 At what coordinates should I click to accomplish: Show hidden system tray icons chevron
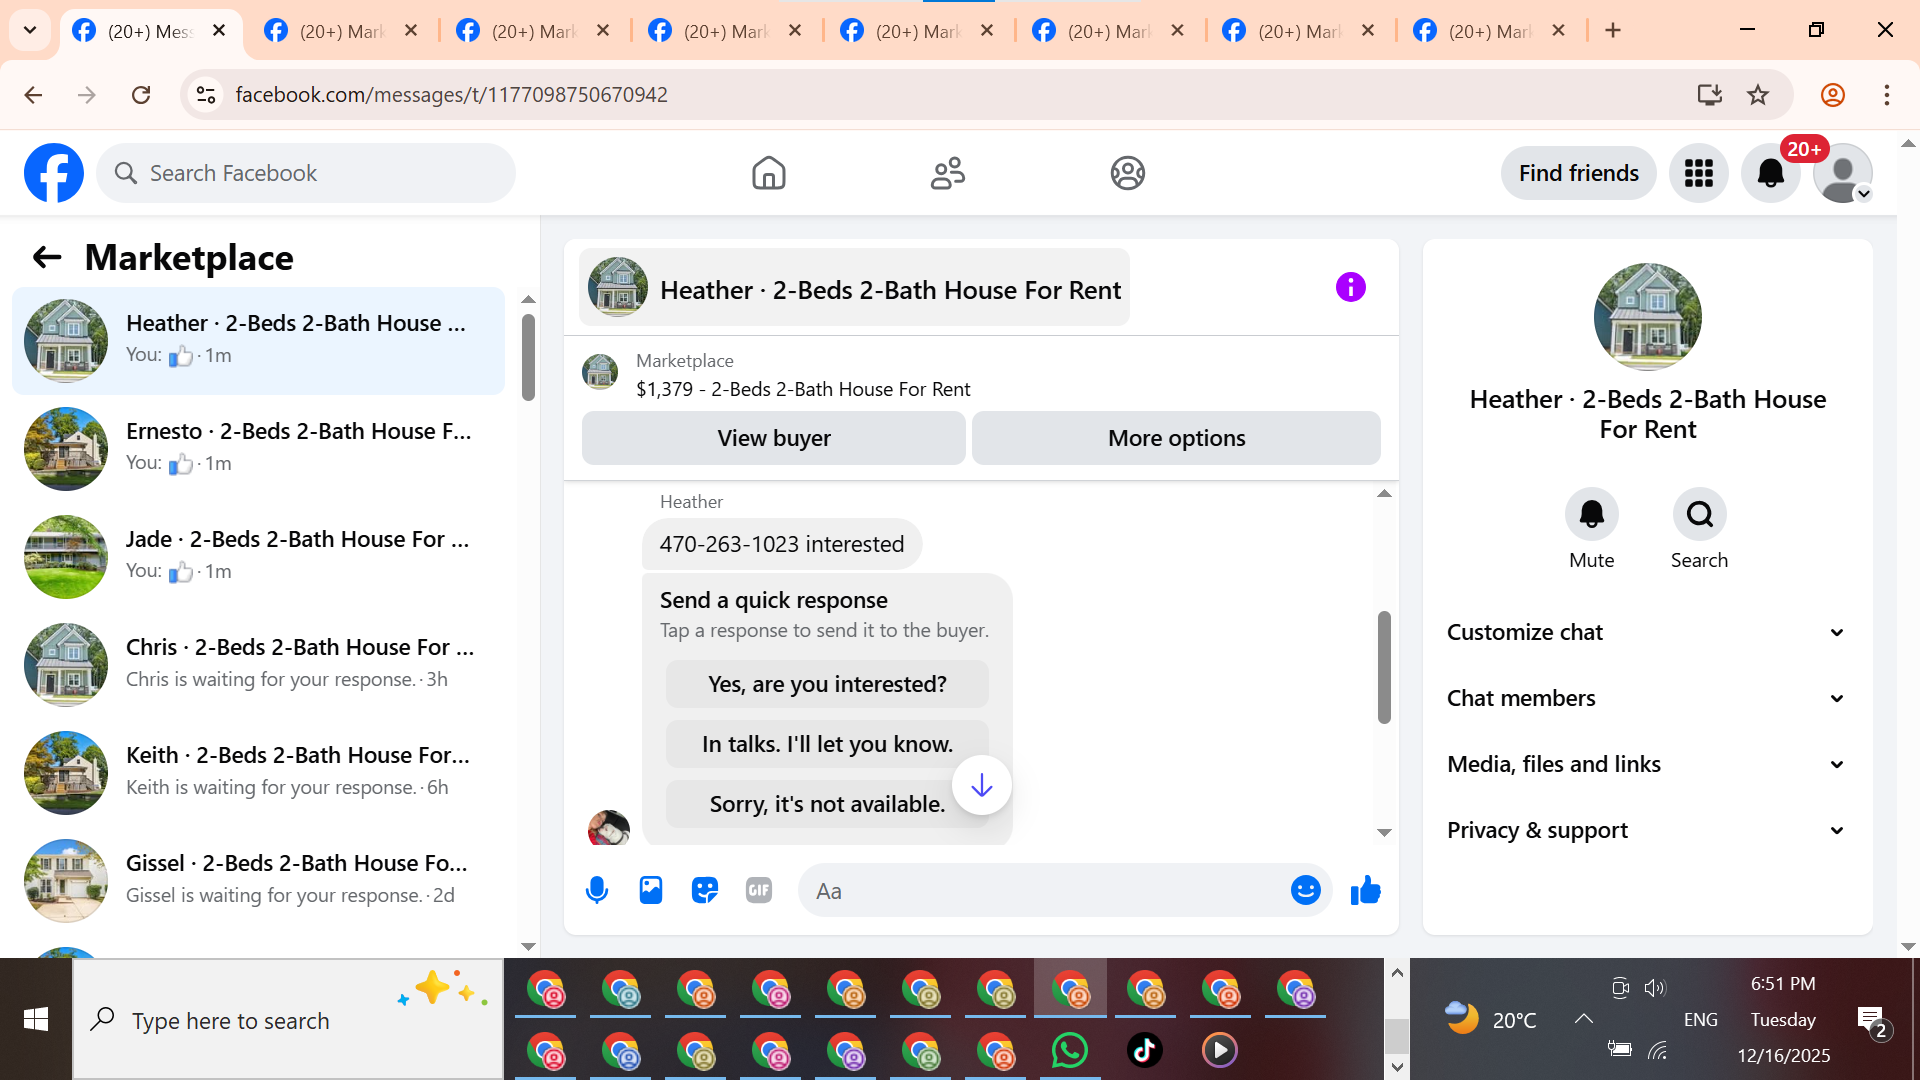[1583, 1019]
